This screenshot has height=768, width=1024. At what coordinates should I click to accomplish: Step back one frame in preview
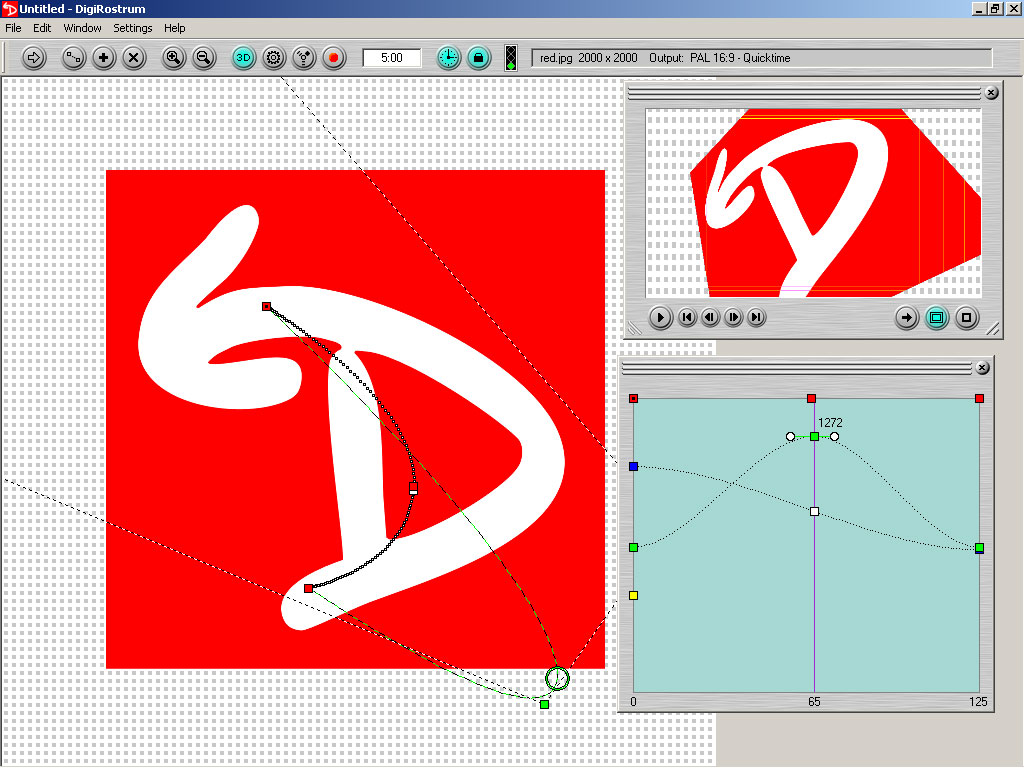coord(711,317)
